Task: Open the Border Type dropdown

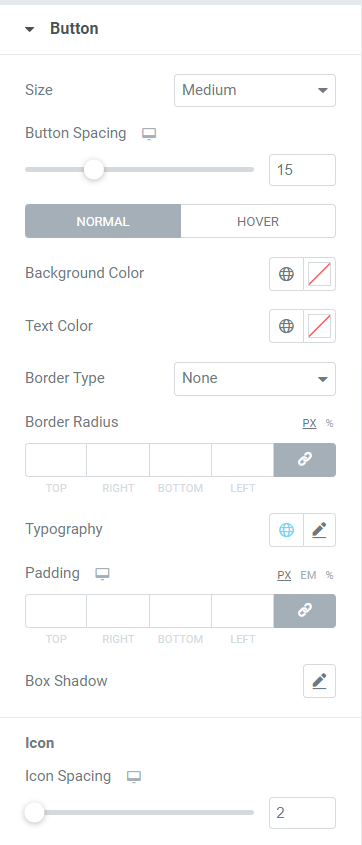Action: pyautogui.click(x=255, y=379)
